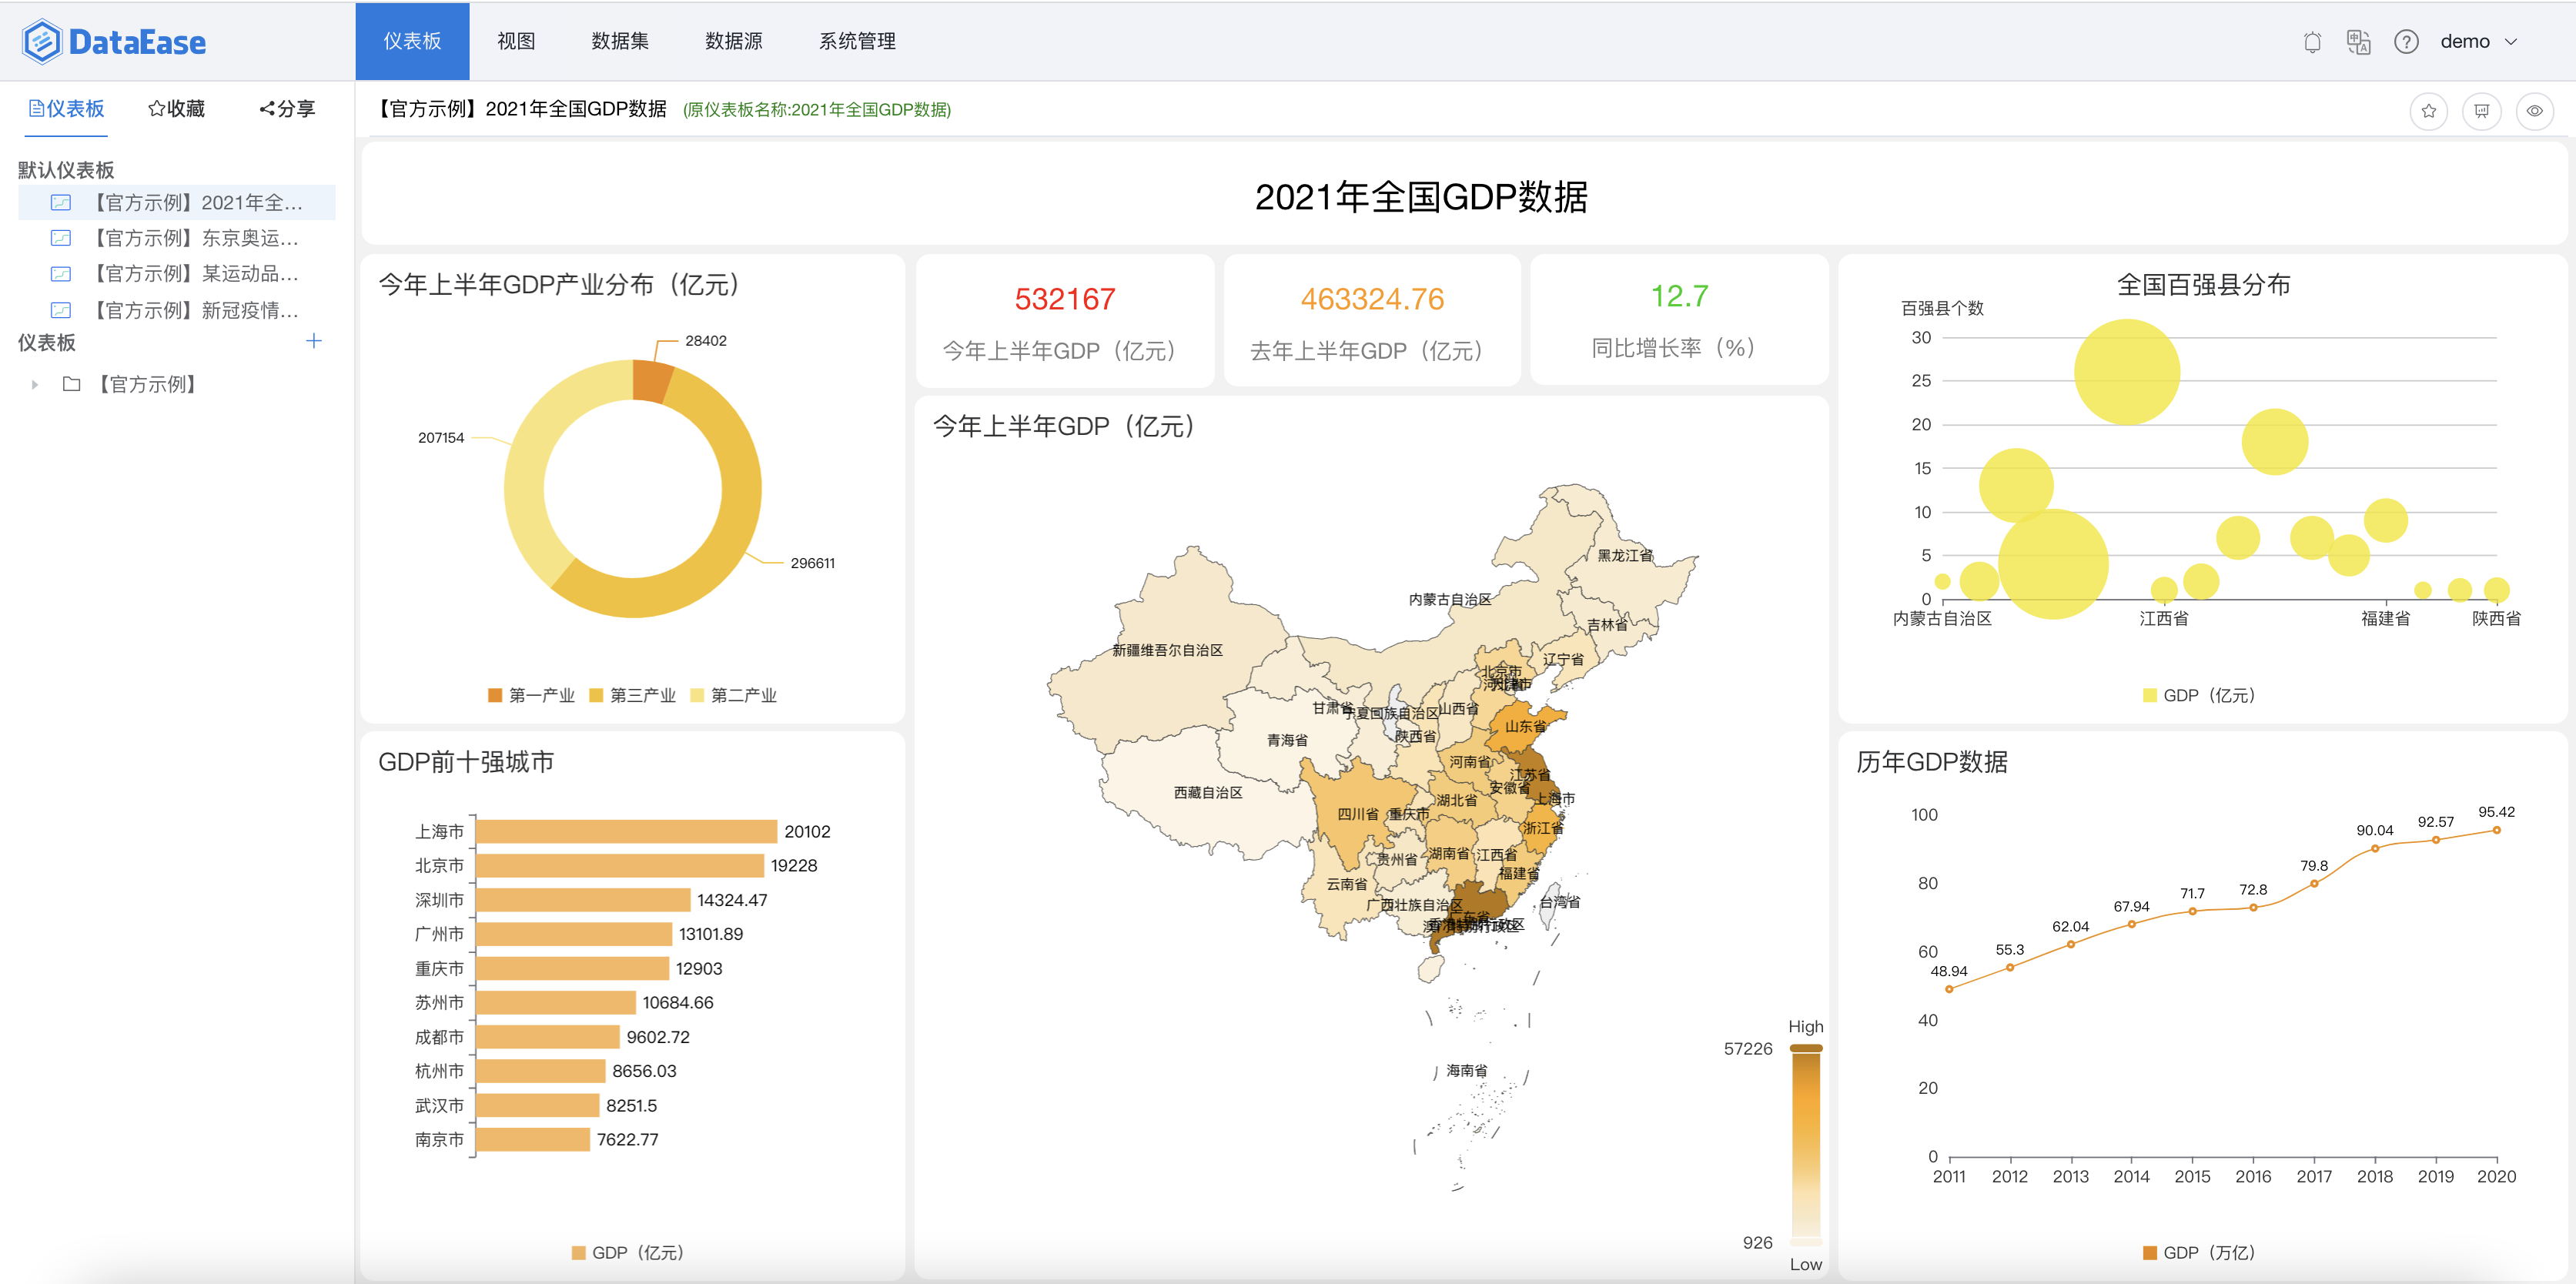This screenshot has height=1284, width=2576.
Task: Open fullscreen preview with the eye icon
Action: tap(2534, 111)
